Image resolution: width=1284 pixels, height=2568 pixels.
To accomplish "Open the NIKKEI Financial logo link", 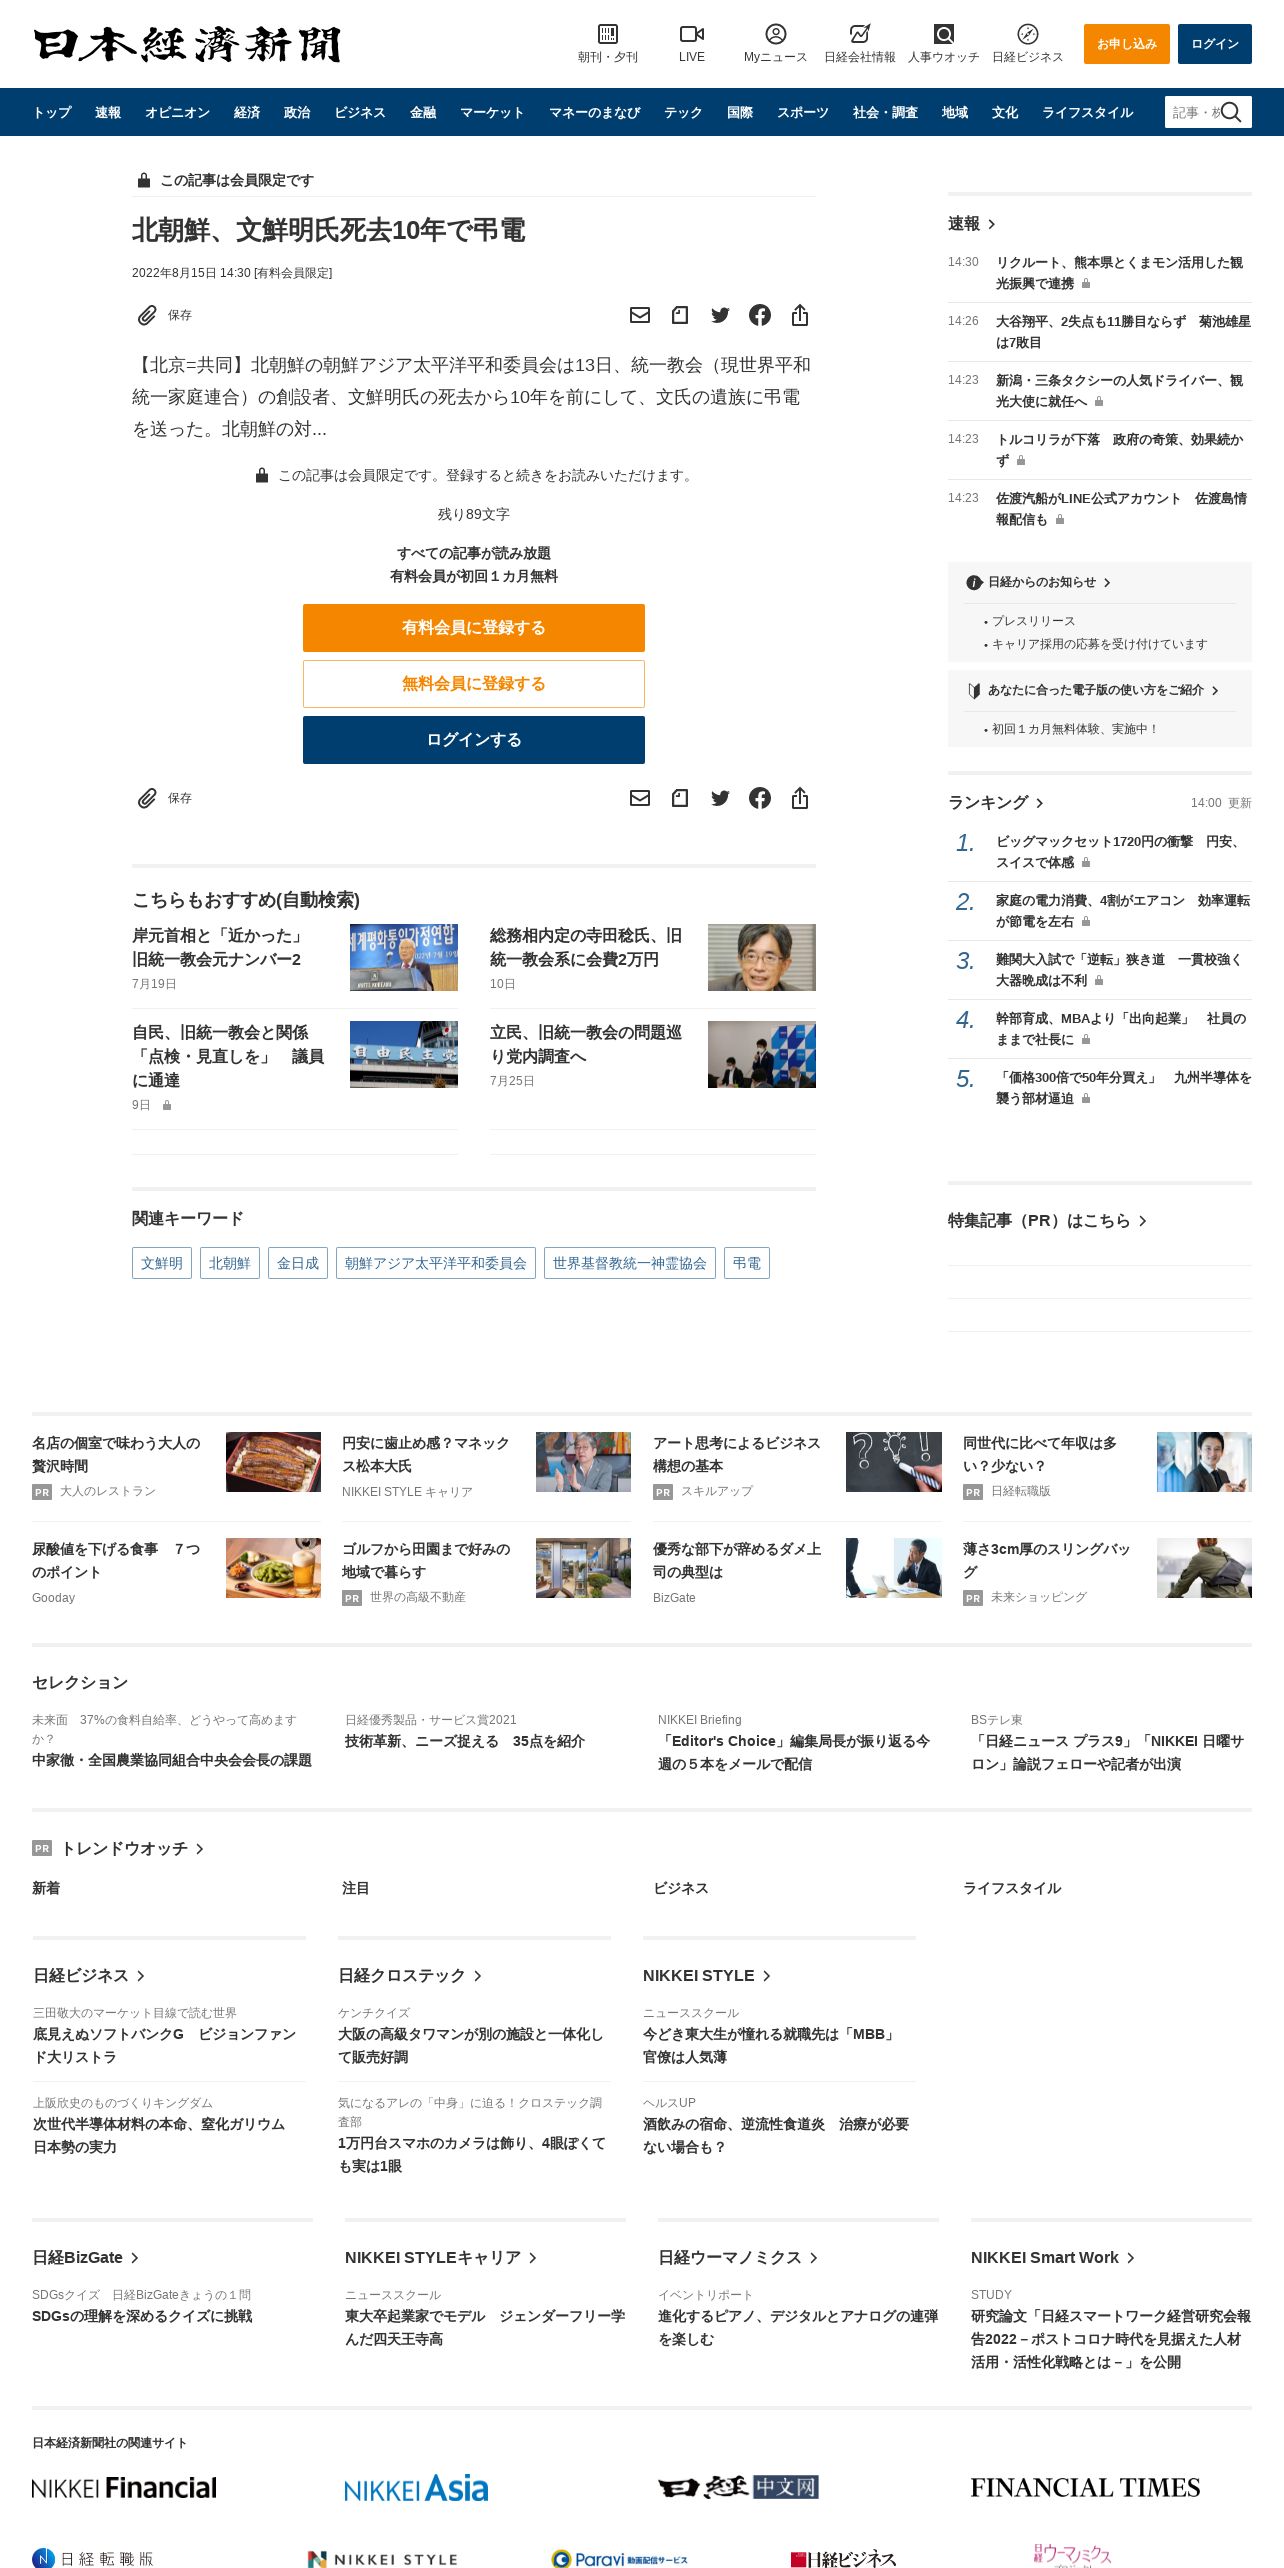I will pyautogui.click(x=124, y=2487).
